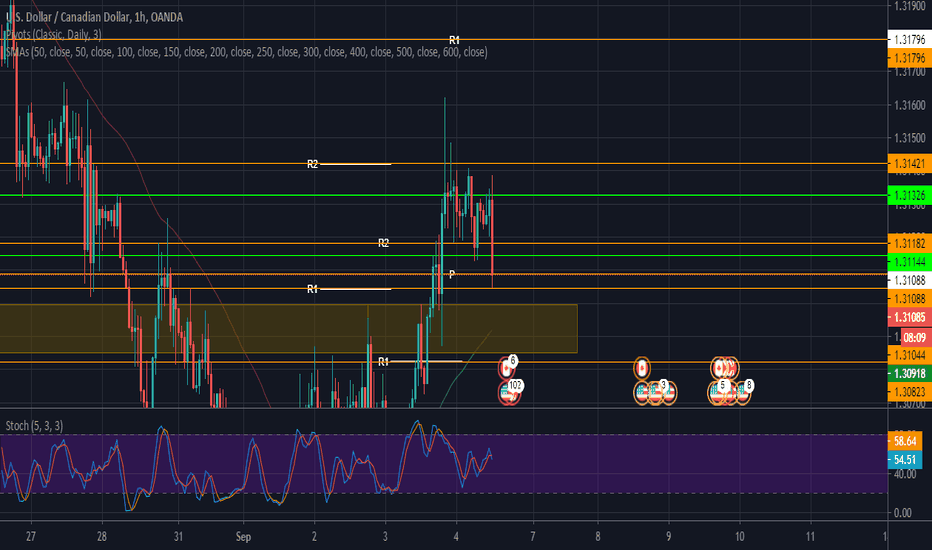This screenshot has width=932, height=550.
Task: Open the US flag economic event with badge 102
Action: [509, 392]
